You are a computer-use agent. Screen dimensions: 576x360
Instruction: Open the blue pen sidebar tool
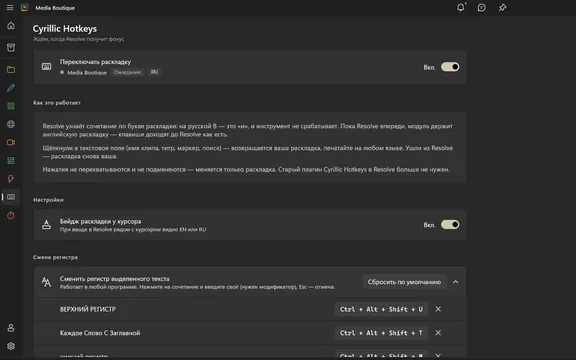pos(11,88)
